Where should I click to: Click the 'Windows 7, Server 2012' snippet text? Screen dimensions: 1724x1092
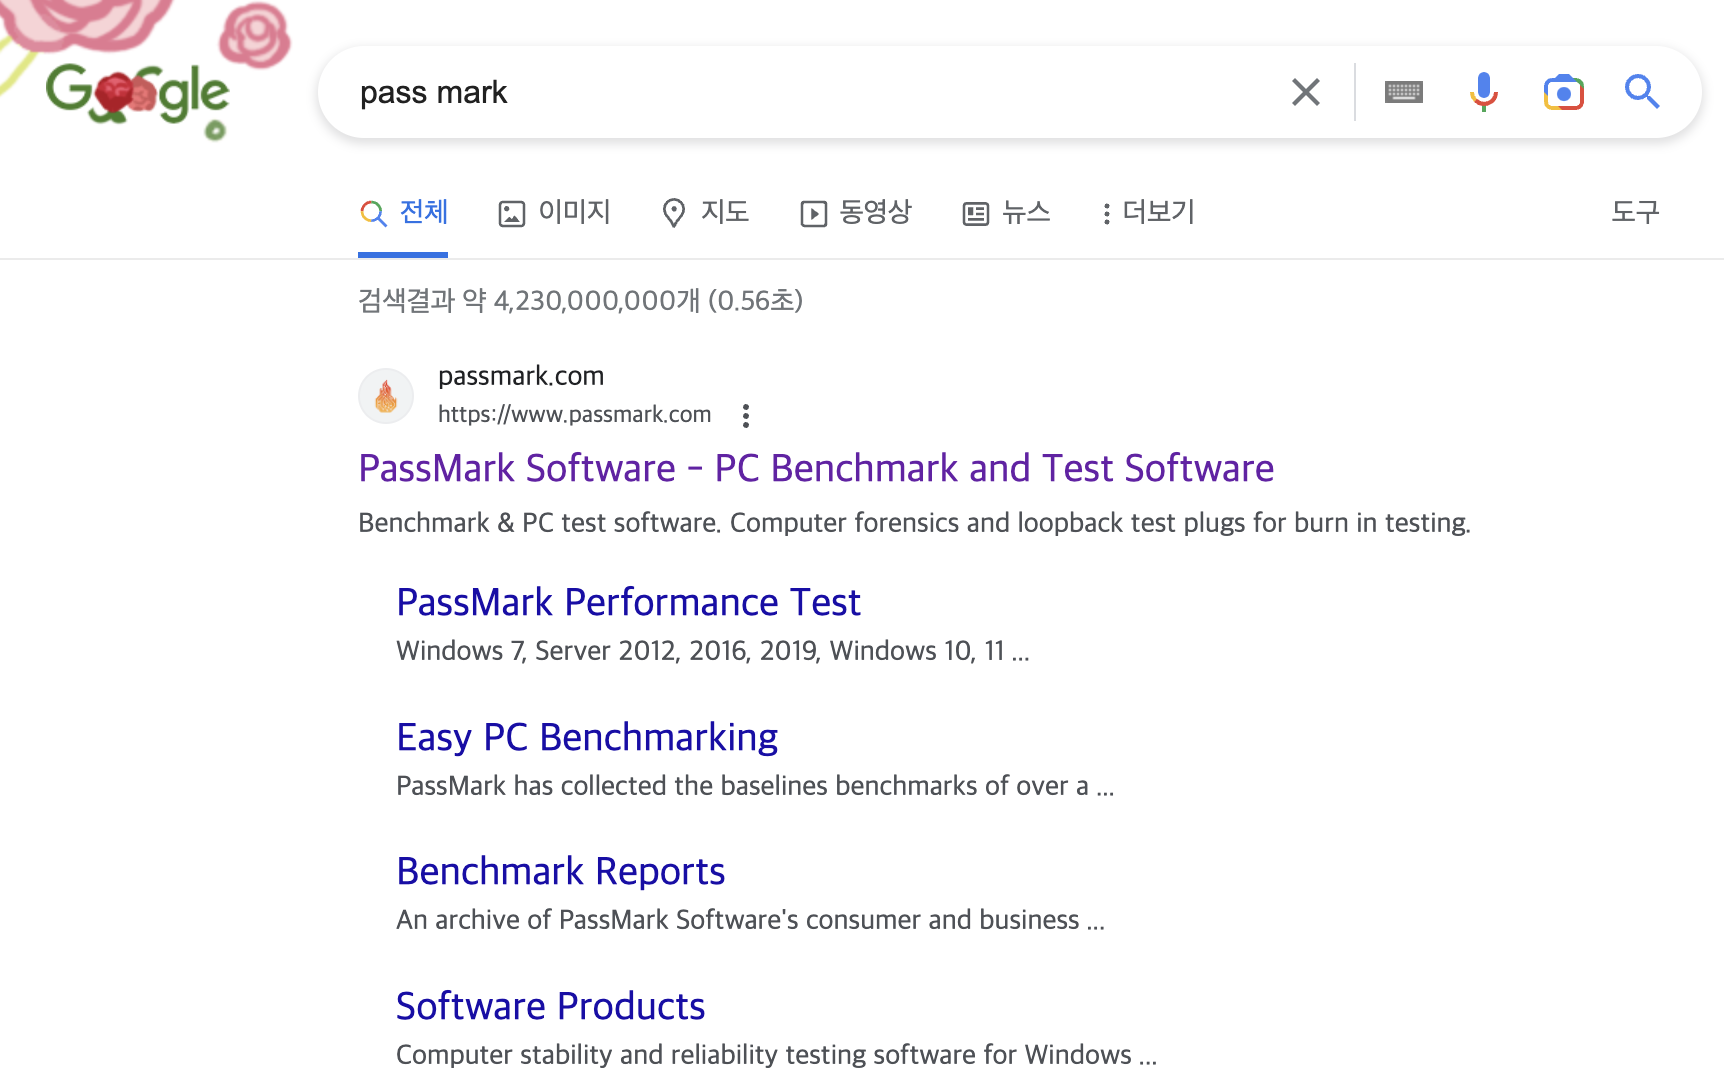713,651
